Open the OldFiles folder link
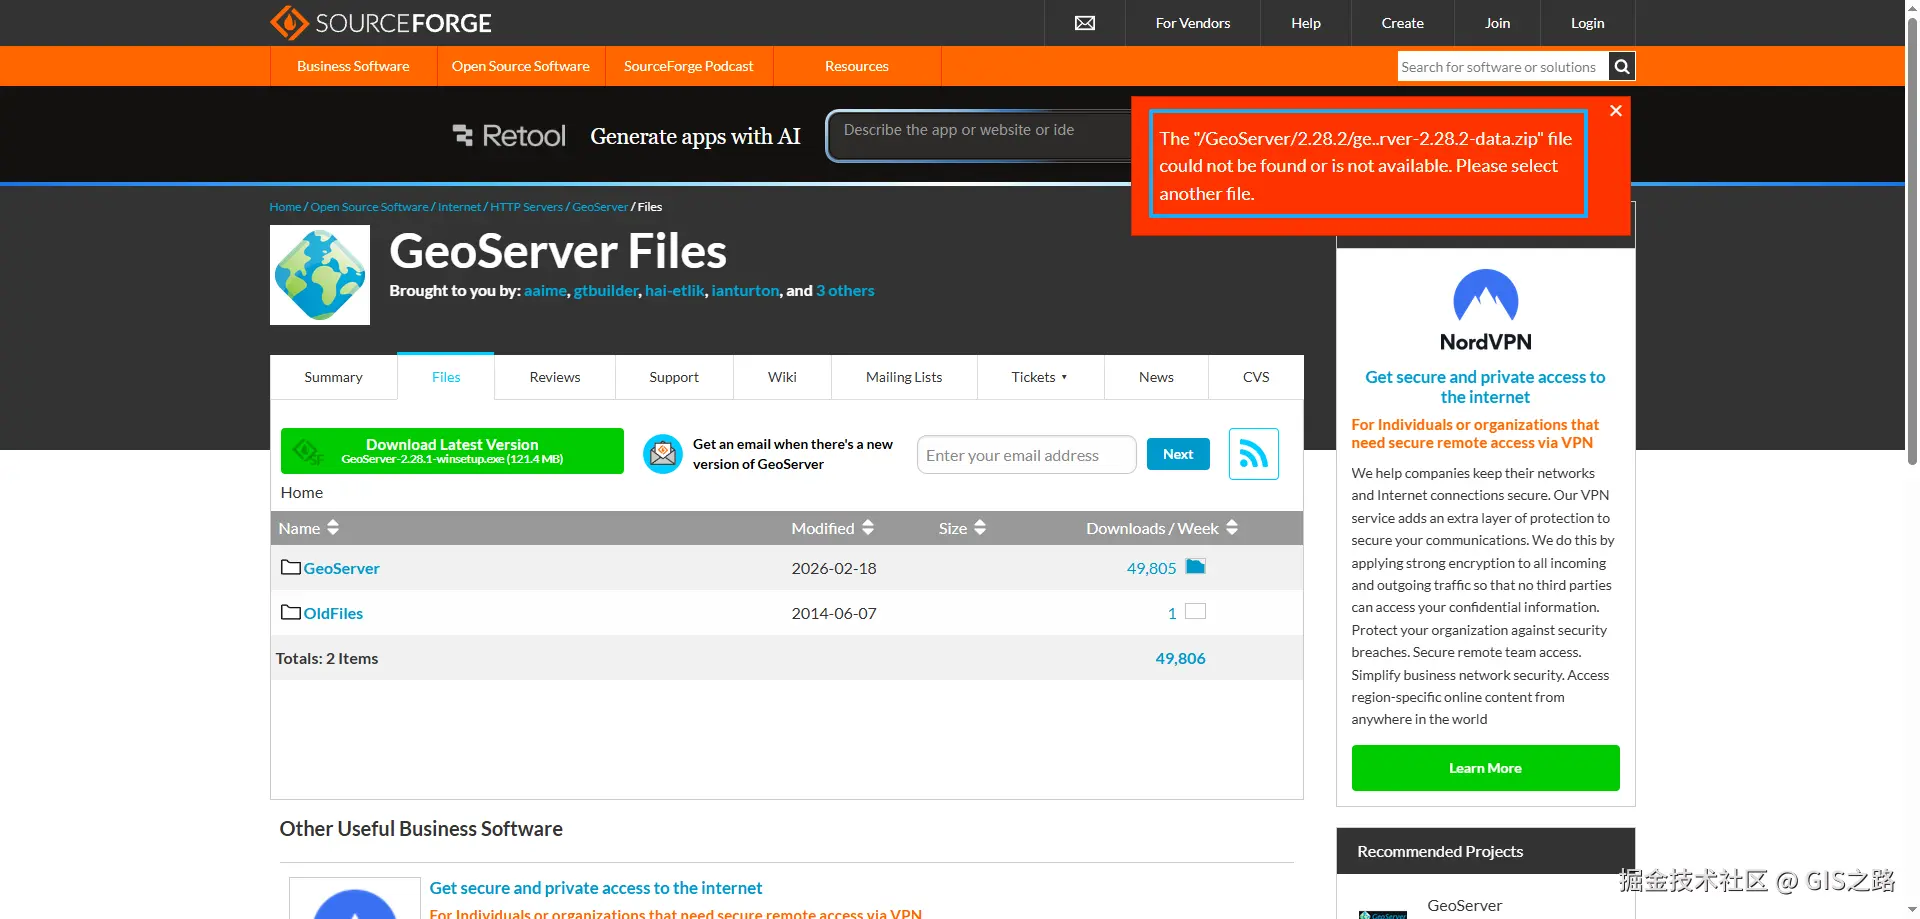This screenshot has width=1920, height=919. click(333, 613)
